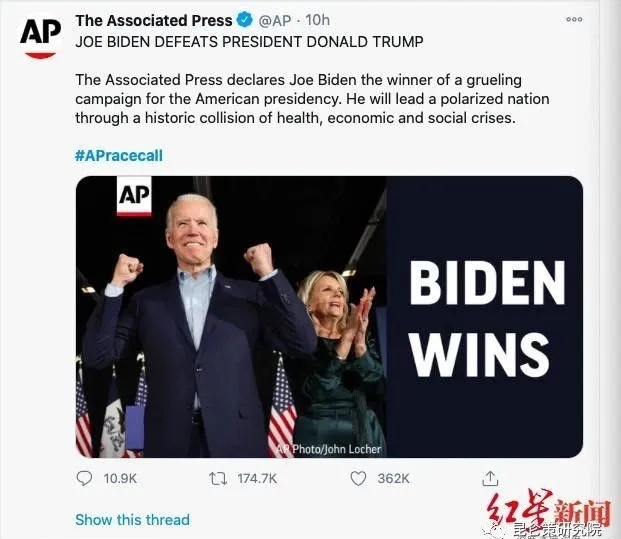Click the AP profile avatar logo

click(41, 38)
